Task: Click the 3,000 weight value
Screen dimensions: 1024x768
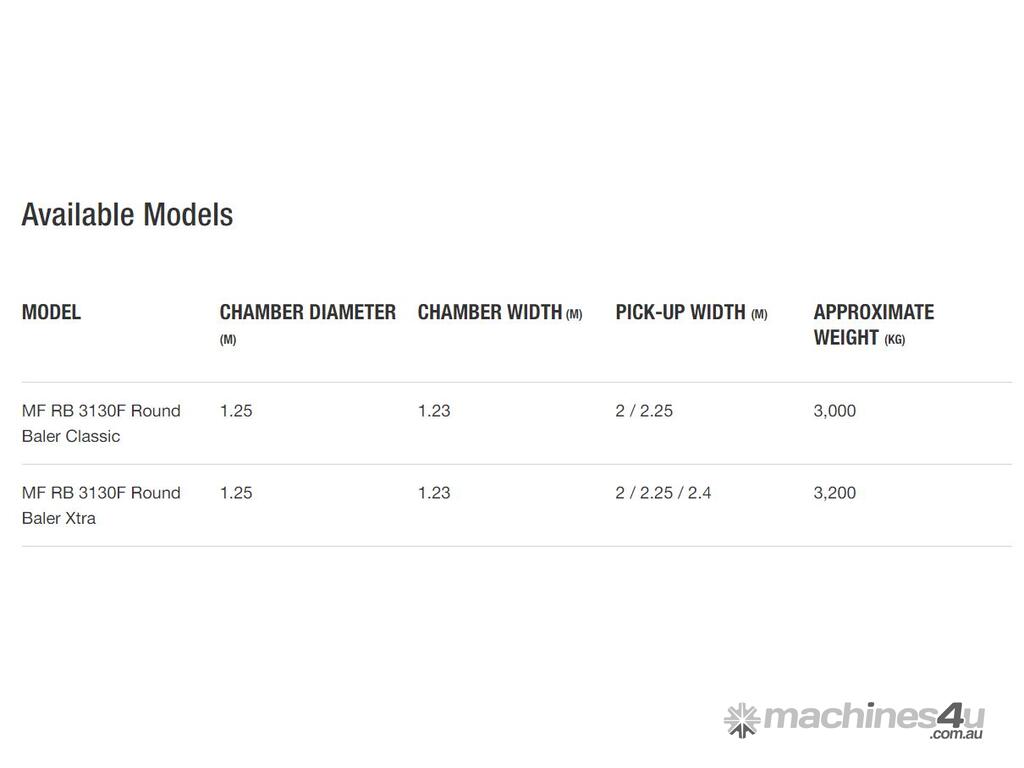Action: 834,411
